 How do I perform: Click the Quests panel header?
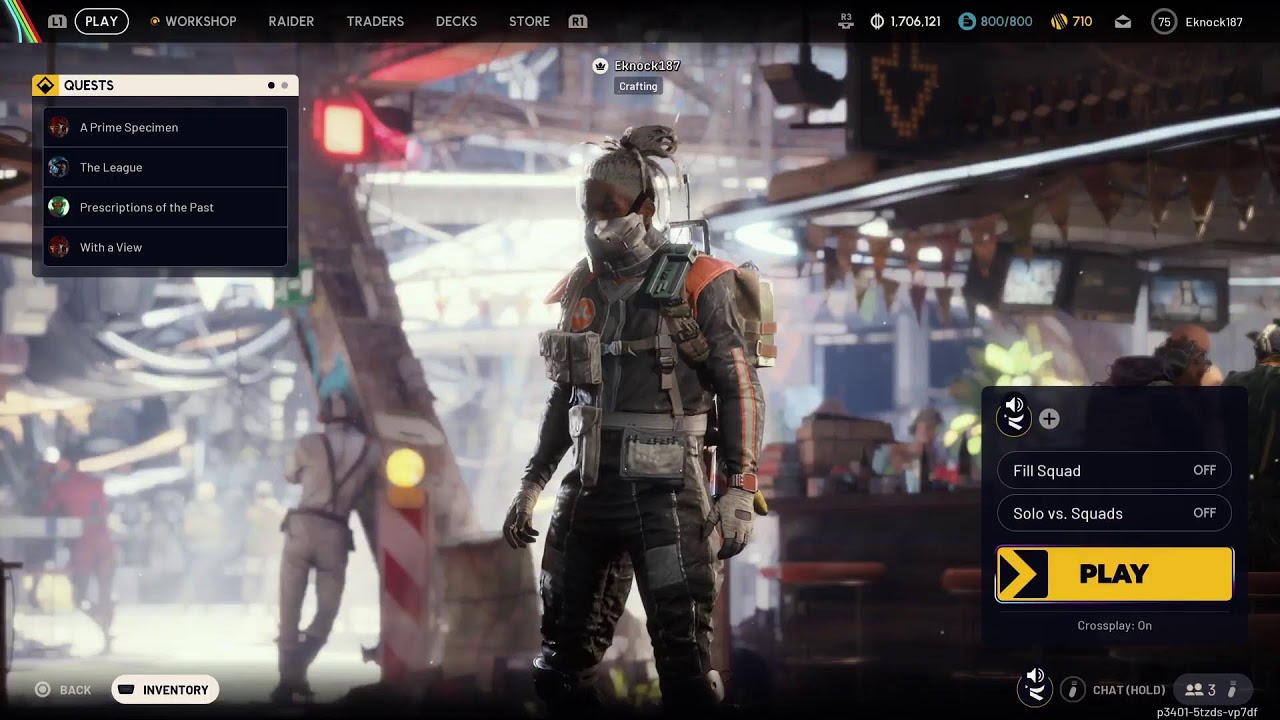(165, 85)
